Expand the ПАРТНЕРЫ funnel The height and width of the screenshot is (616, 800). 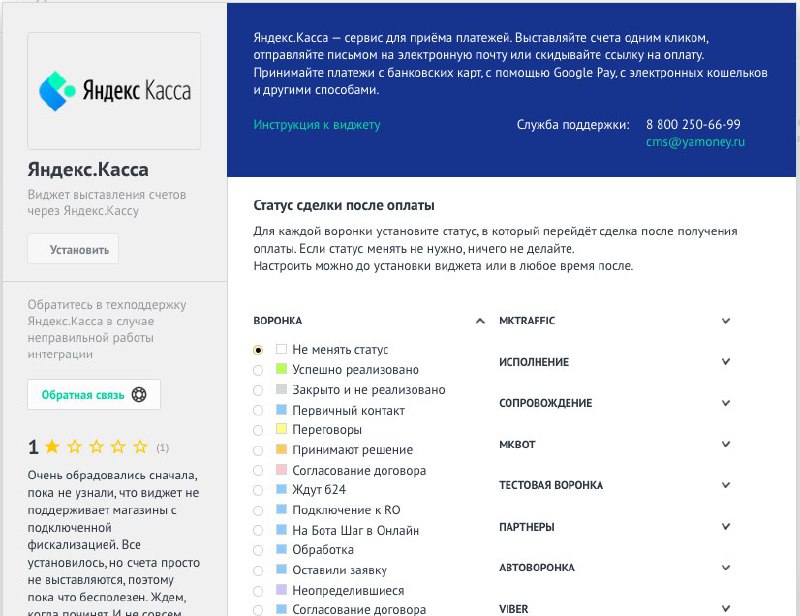(726, 527)
